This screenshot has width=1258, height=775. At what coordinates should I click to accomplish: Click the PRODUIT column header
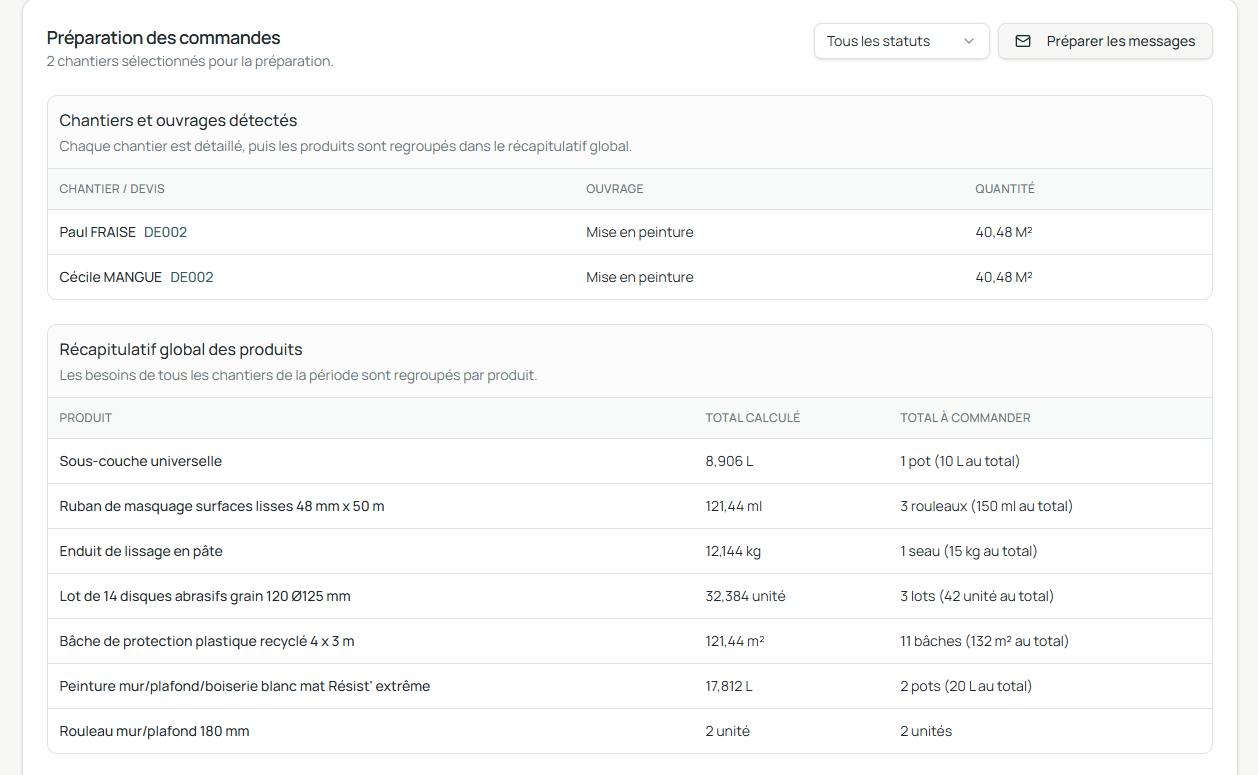pyautogui.click(x=86, y=418)
